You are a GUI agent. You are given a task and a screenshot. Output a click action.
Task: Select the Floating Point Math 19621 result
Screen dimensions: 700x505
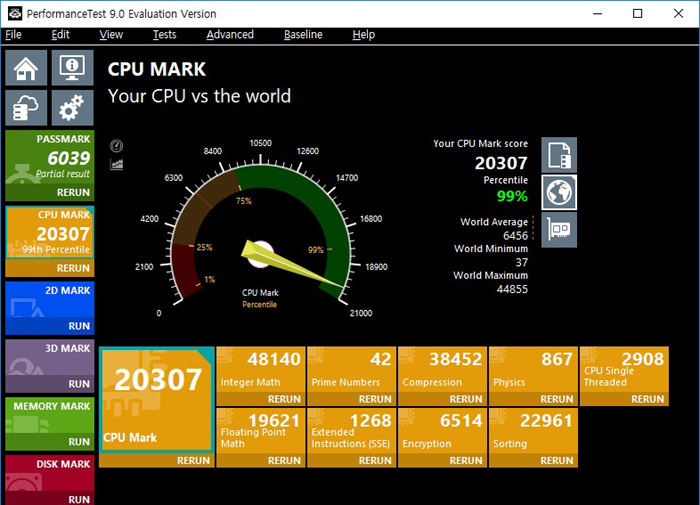261,431
